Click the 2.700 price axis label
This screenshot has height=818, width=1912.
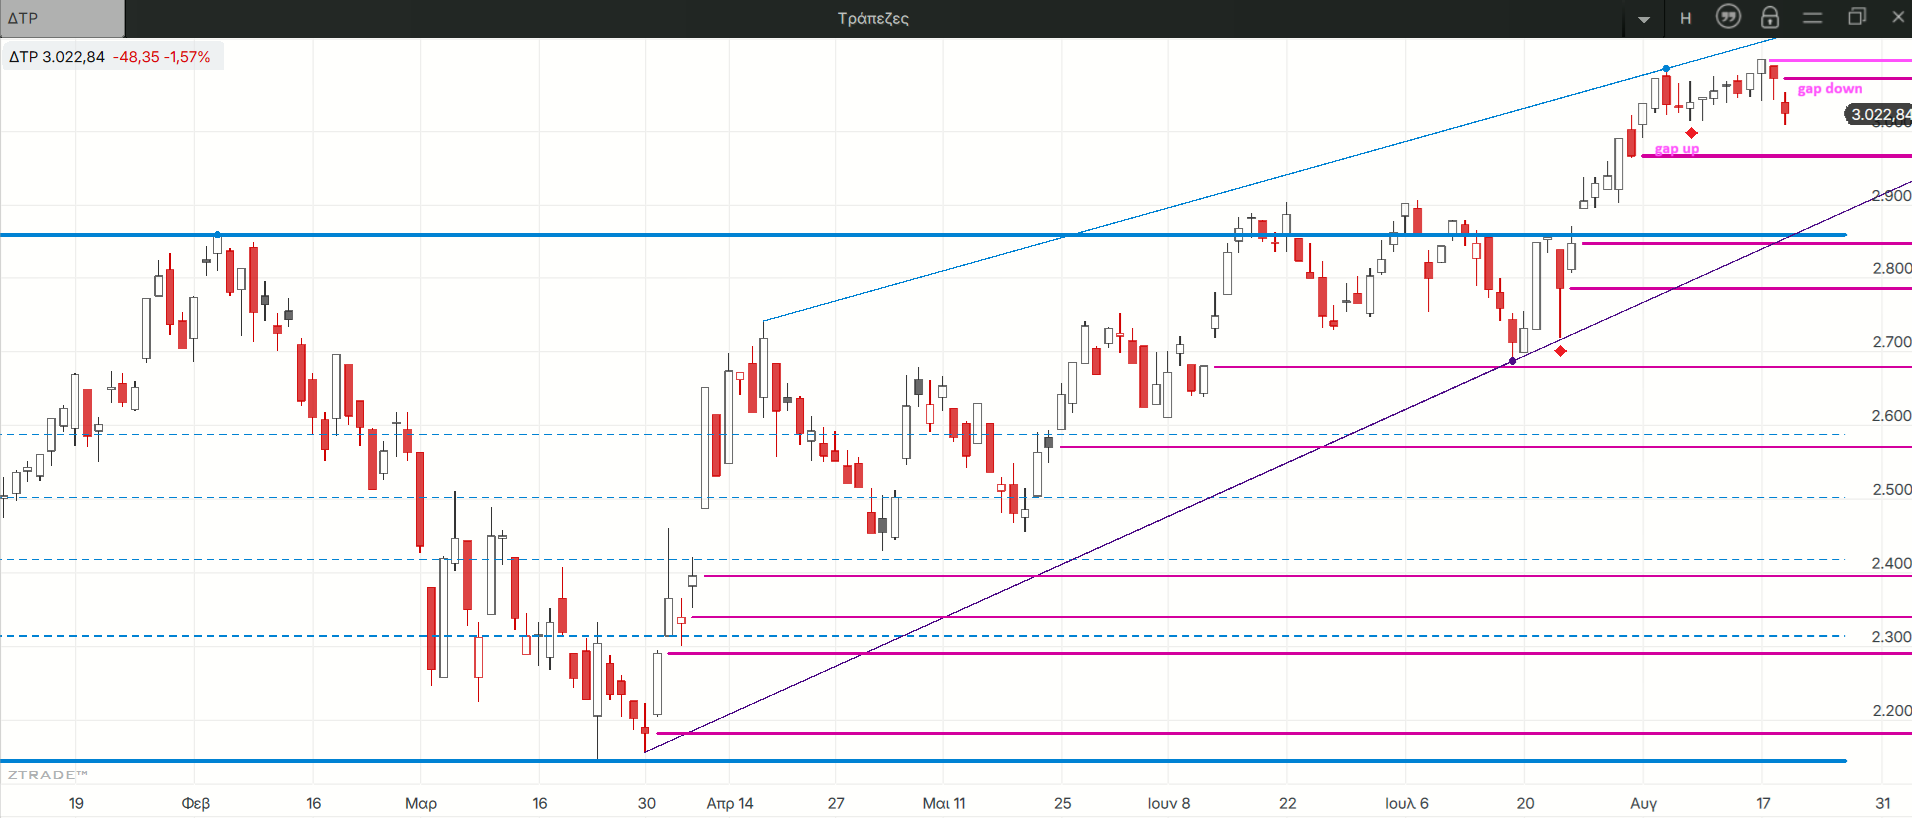[1892, 342]
